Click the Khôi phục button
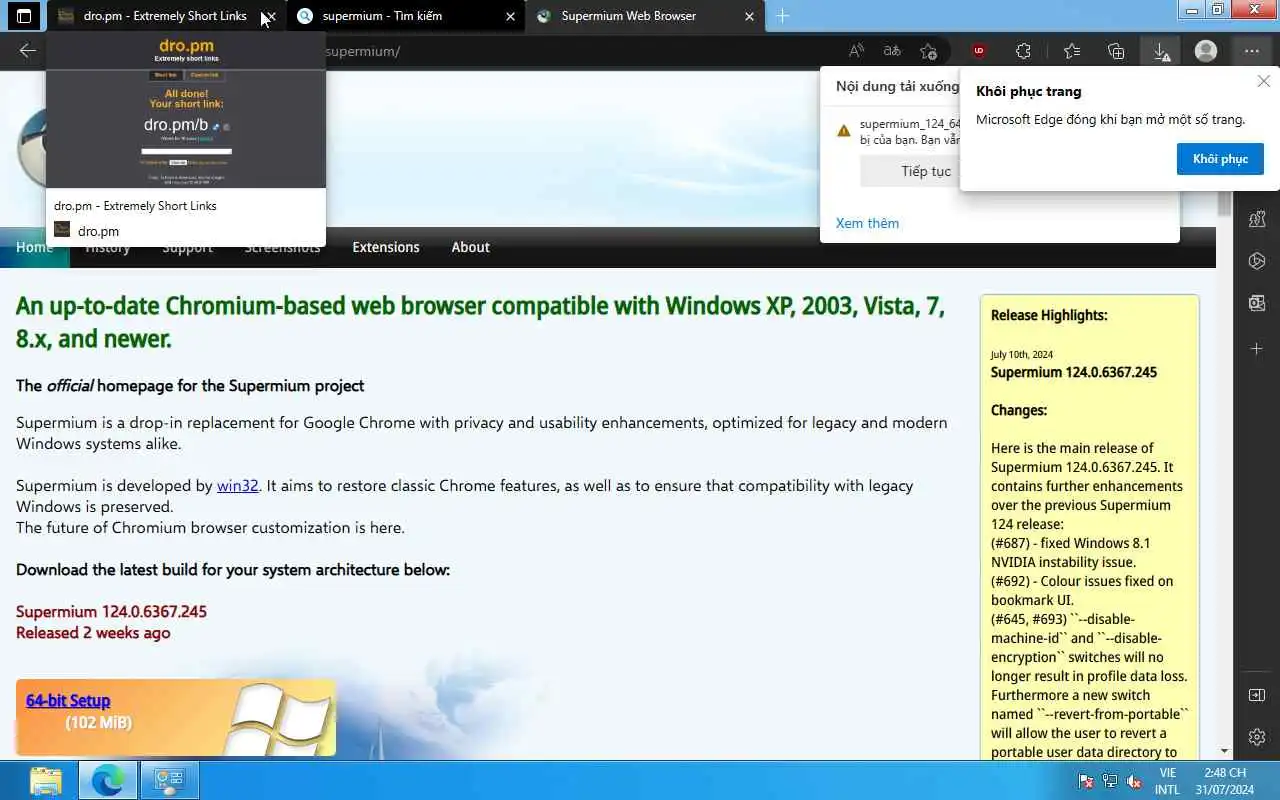The image size is (1280, 800). (x=1220, y=159)
